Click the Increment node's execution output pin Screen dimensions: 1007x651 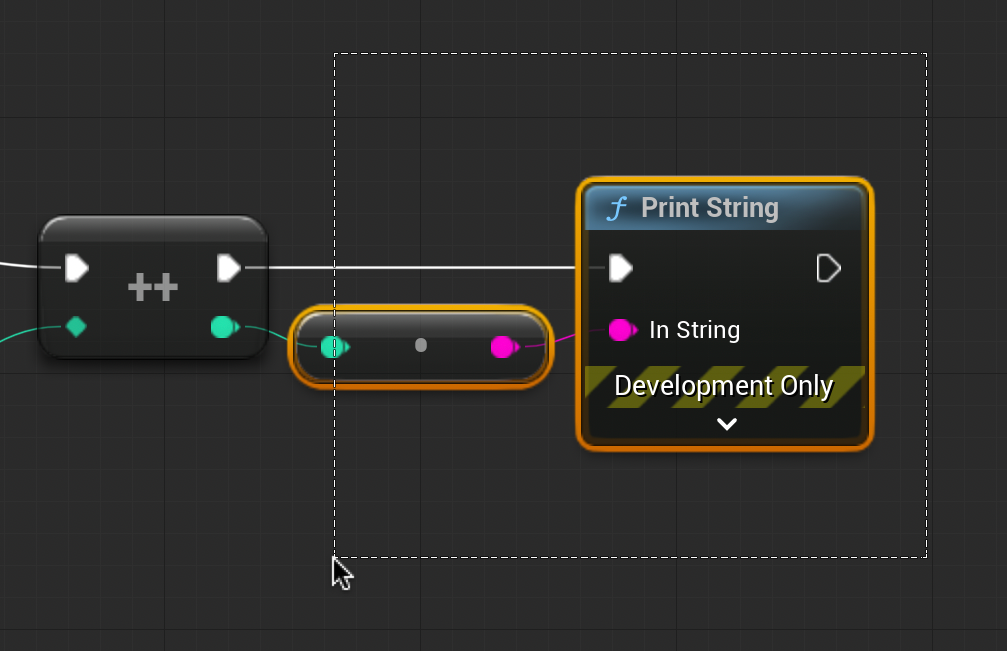(x=229, y=267)
